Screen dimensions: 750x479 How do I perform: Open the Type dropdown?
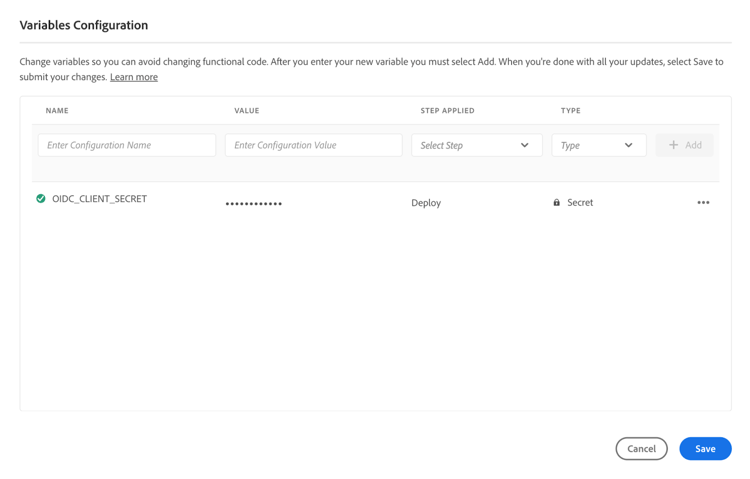coord(598,145)
